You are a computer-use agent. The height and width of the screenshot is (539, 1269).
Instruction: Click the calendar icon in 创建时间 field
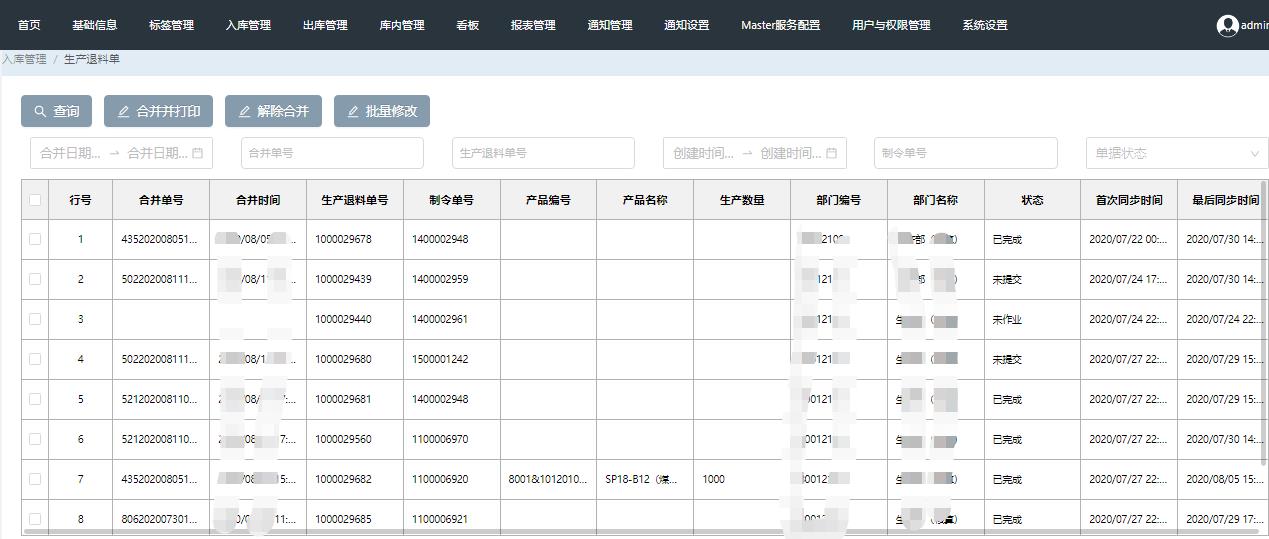pyautogui.click(x=831, y=153)
